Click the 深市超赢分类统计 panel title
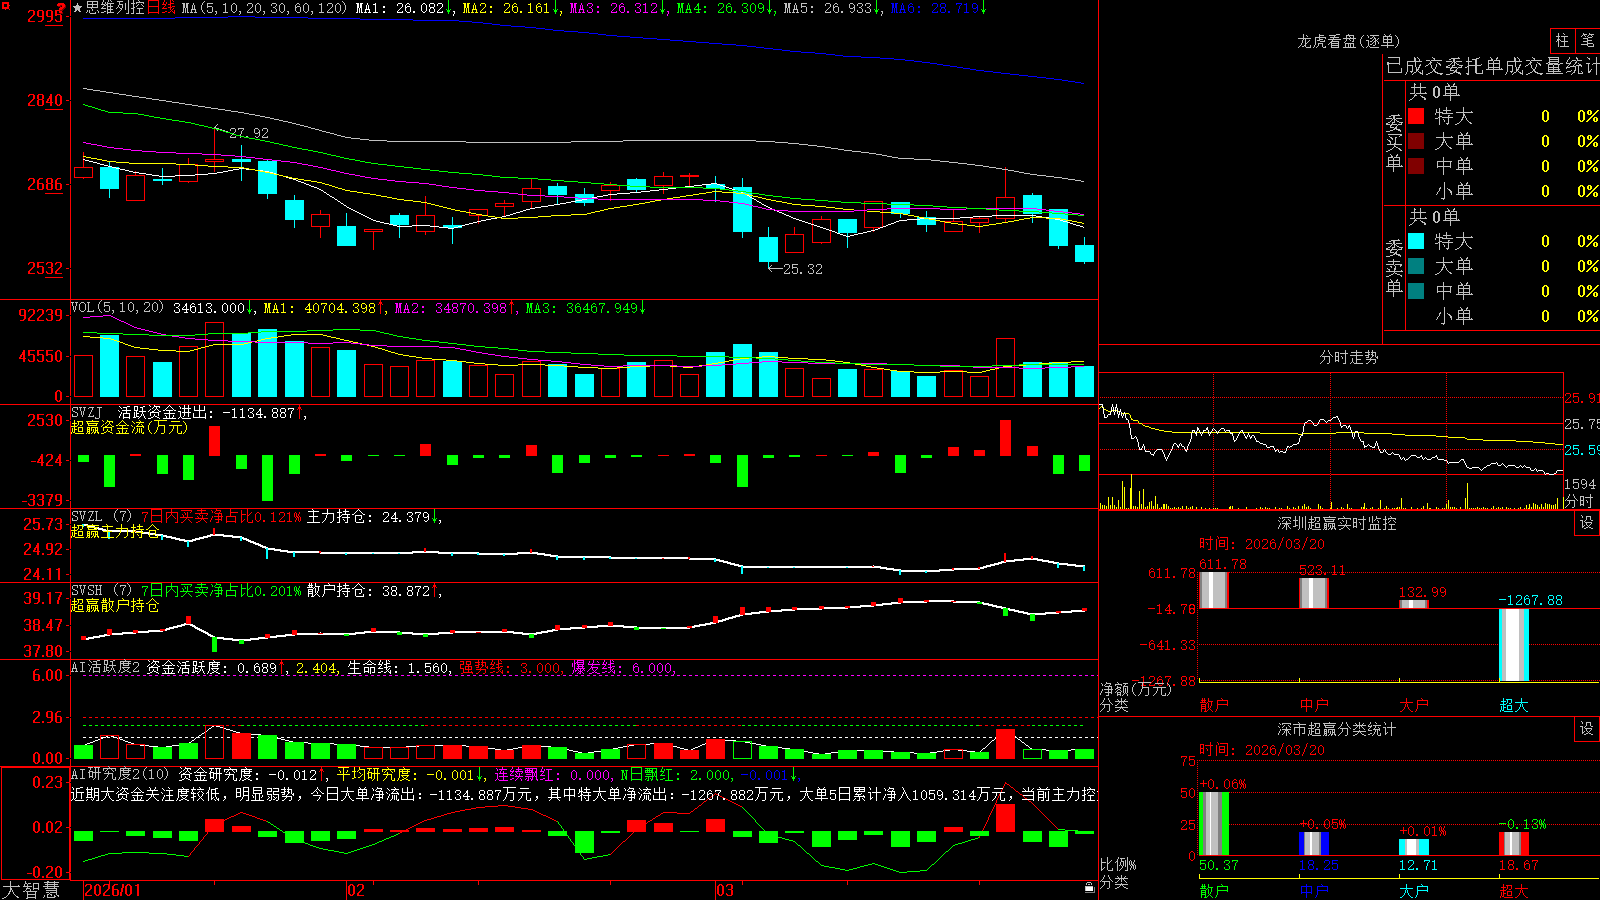Image resolution: width=1600 pixels, height=900 pixels. tap(1337, 729)
